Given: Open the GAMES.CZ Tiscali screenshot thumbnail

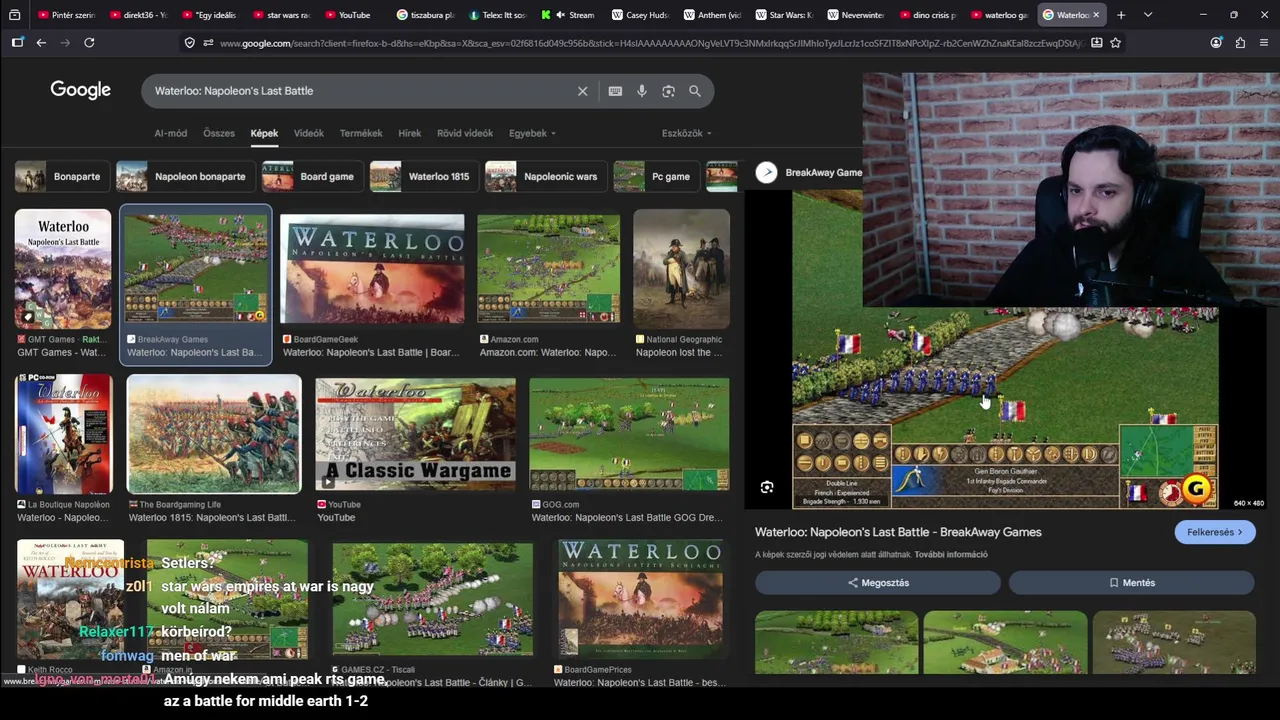Looking at the screenshot, I should point(432,599).
